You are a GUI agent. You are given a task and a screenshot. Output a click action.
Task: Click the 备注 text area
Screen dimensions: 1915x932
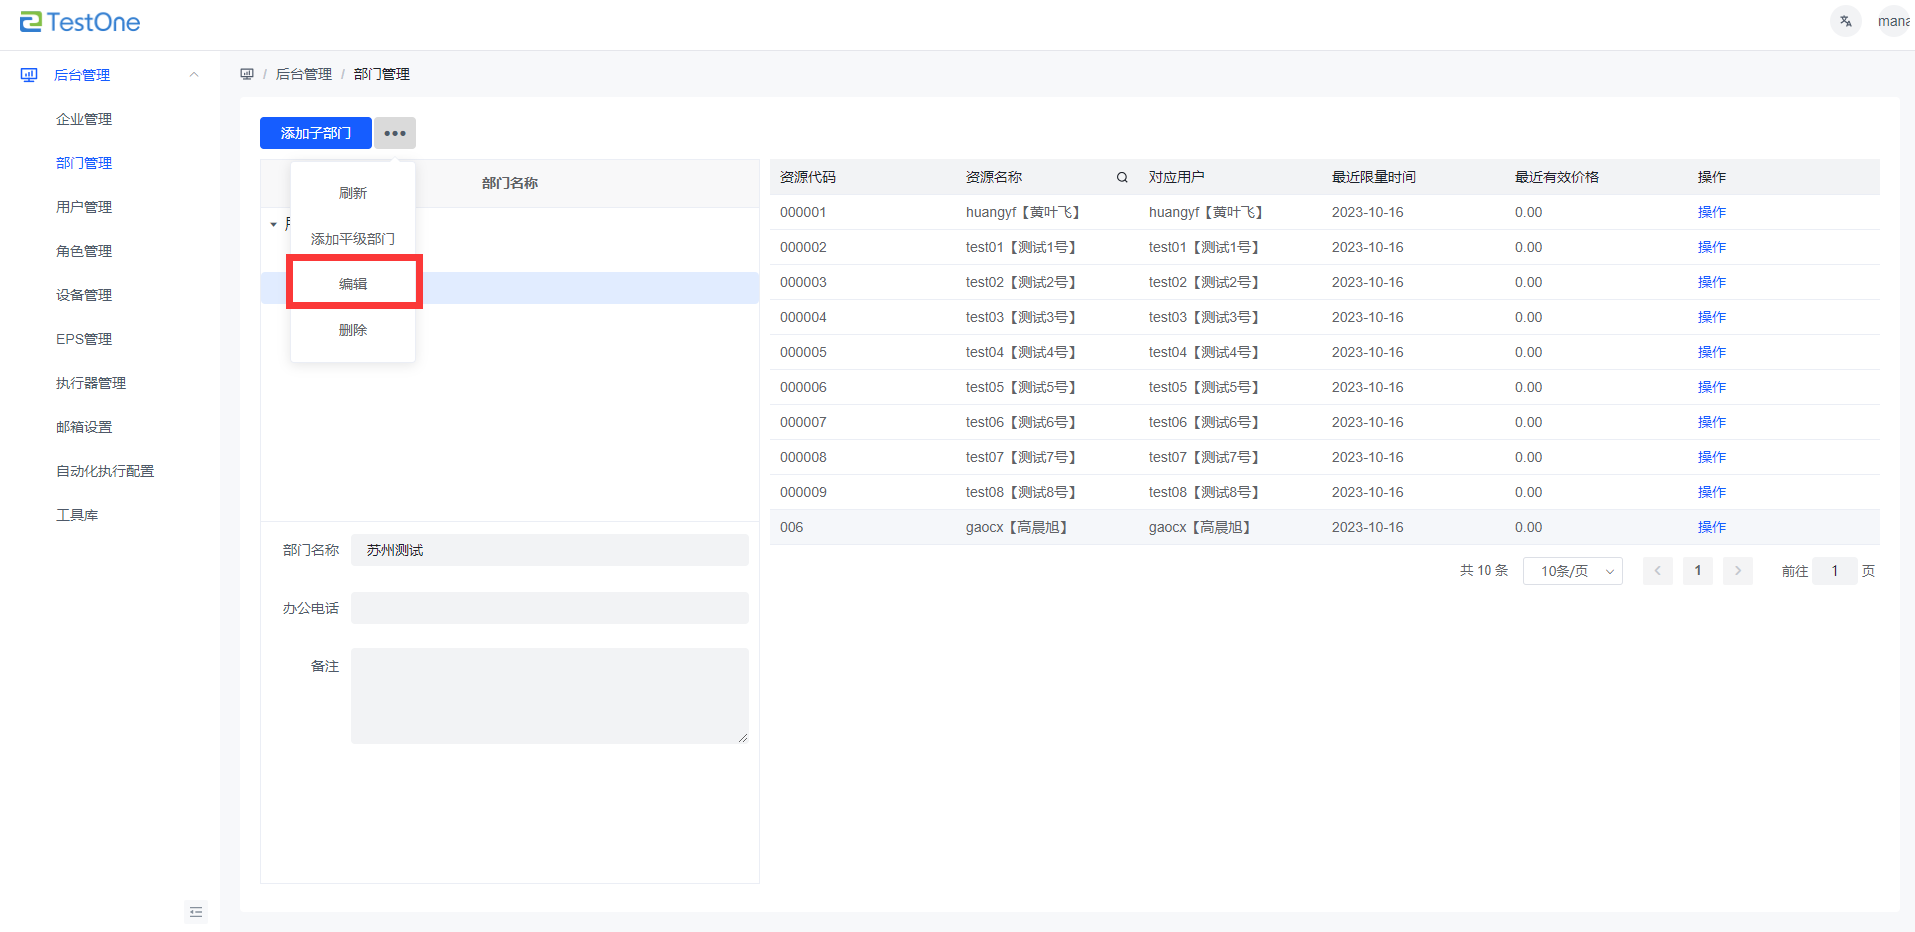[549, 695]
